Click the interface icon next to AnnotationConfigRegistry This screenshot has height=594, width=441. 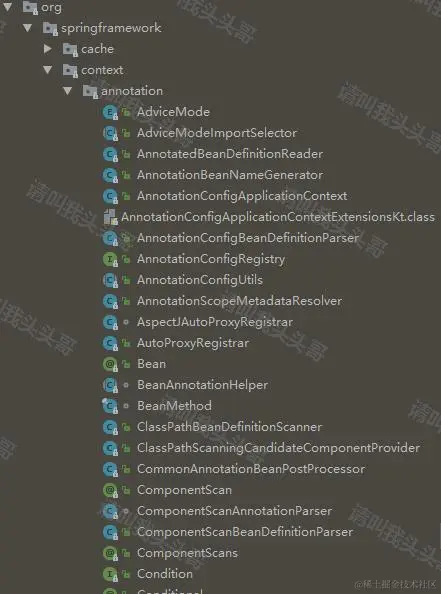[x=110, y=259]
